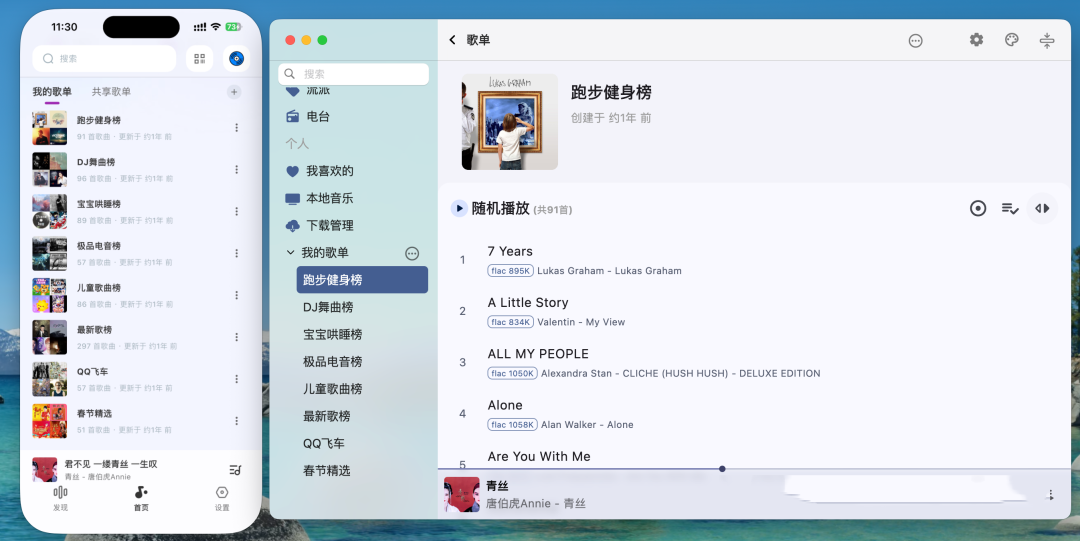Open the 跑步健身榜 playlist cover image
Viewport: 1080px width, 541px height.
point(510,122)
